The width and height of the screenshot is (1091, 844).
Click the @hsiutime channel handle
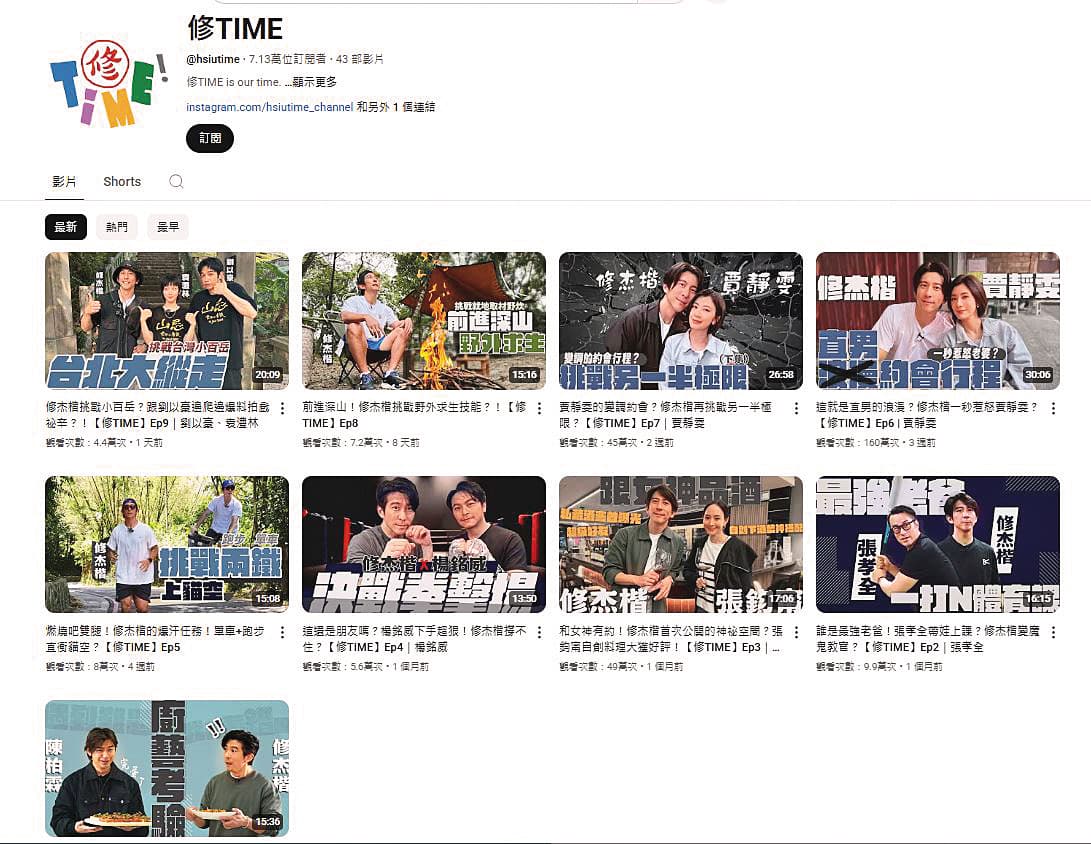[213, 59]
